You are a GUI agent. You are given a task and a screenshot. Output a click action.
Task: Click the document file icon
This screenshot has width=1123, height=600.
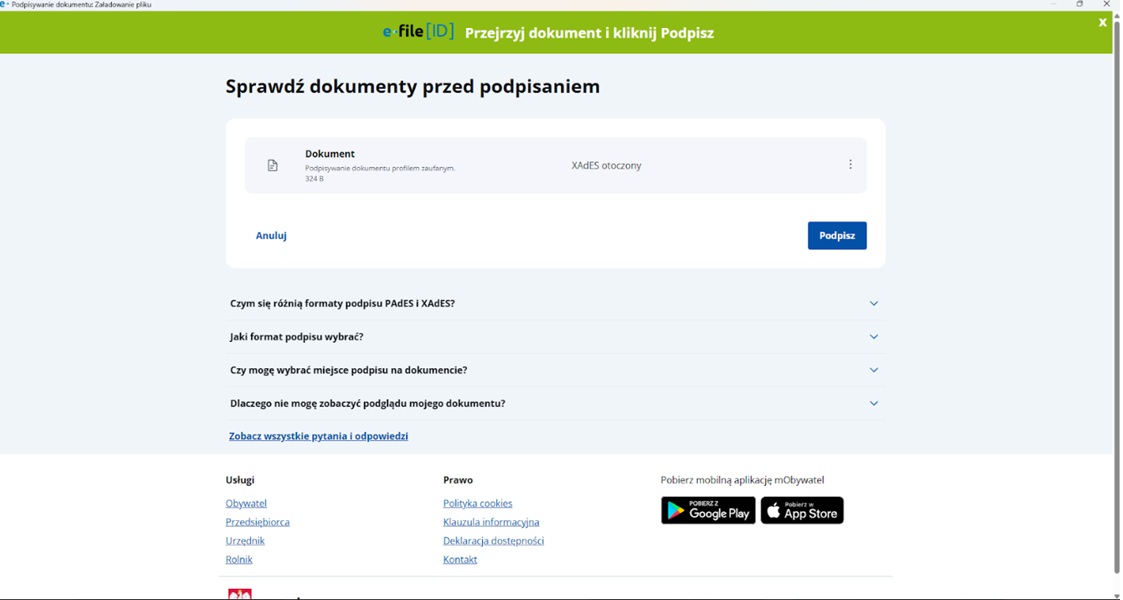(272, 166)
